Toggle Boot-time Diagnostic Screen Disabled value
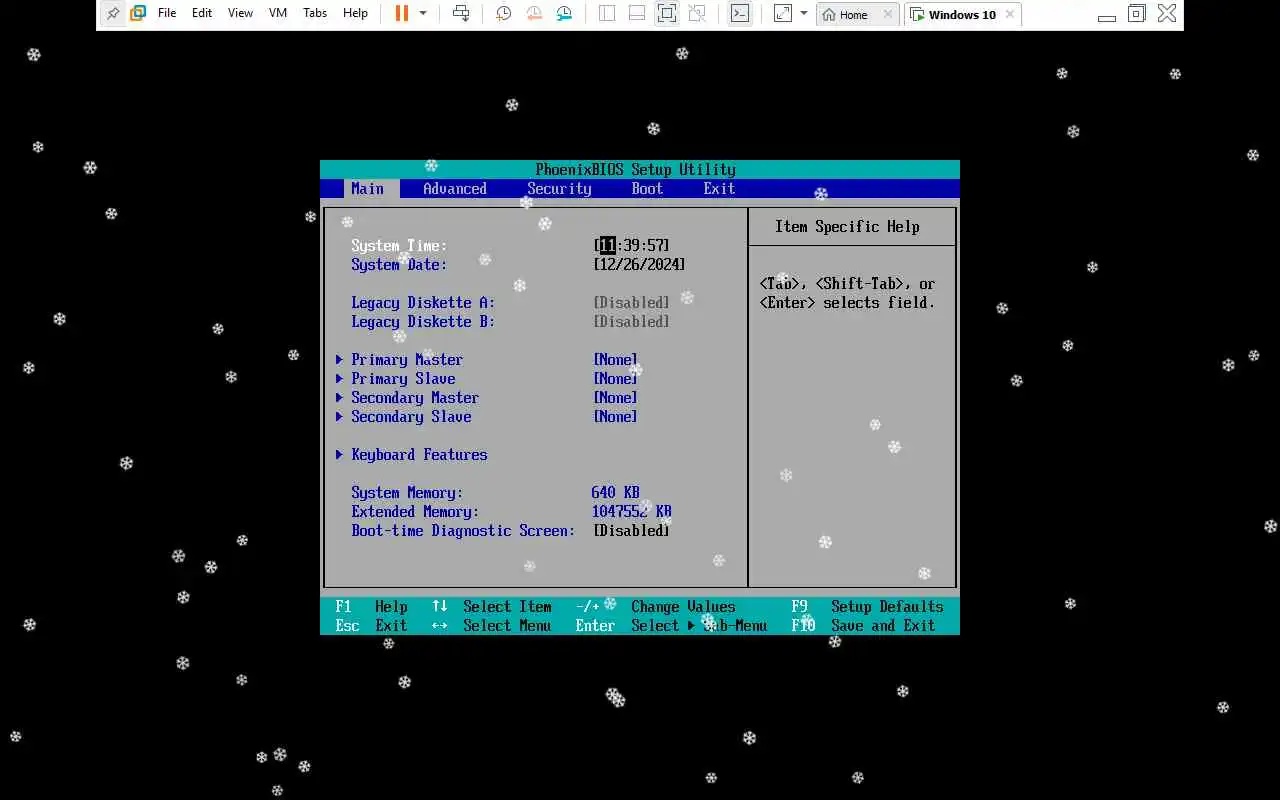The width and height of the screenshot is (1280, 800). point(631,530)
